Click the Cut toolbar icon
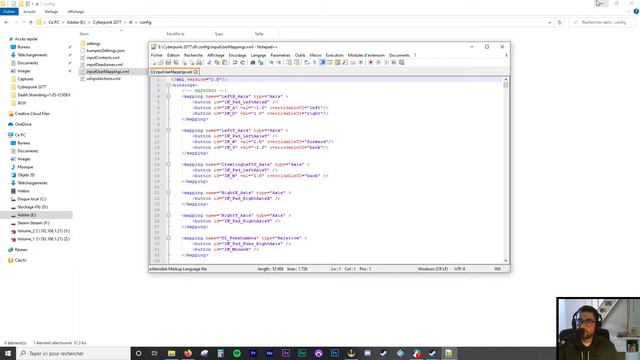Screen dimensions: 640x360 209,62
